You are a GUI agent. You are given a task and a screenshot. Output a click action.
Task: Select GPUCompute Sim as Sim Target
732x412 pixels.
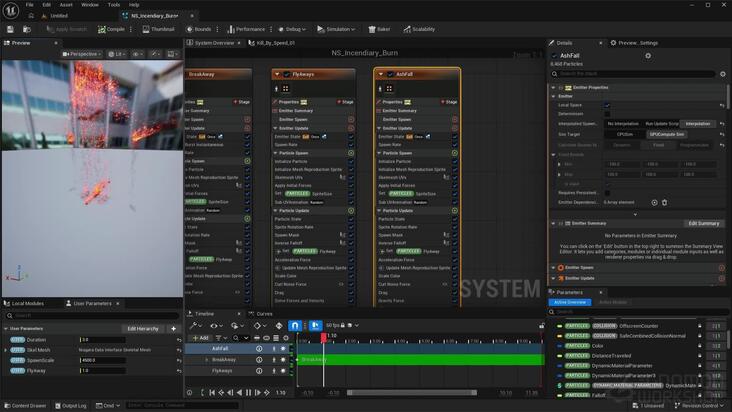pos(666,134)
